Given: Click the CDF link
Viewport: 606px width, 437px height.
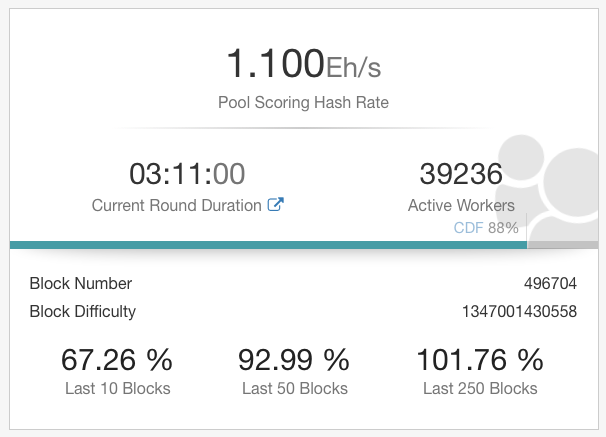Looking at the screenshot, I should 469,228.
